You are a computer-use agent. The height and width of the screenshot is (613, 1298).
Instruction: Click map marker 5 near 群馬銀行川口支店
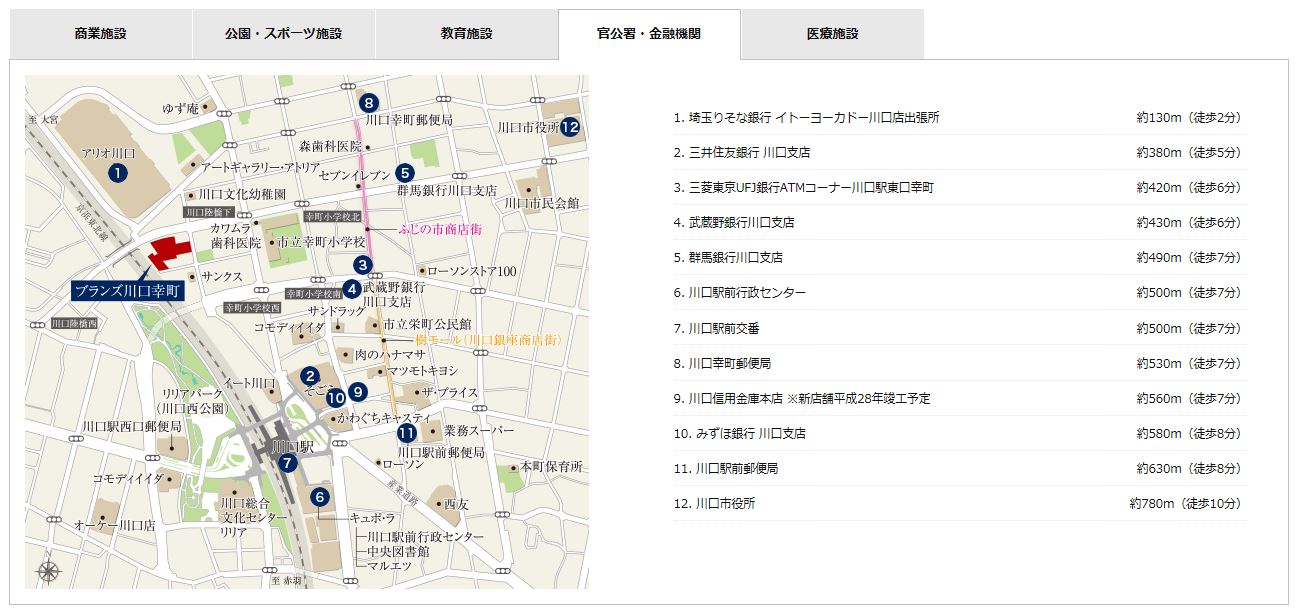click(405, 171)
